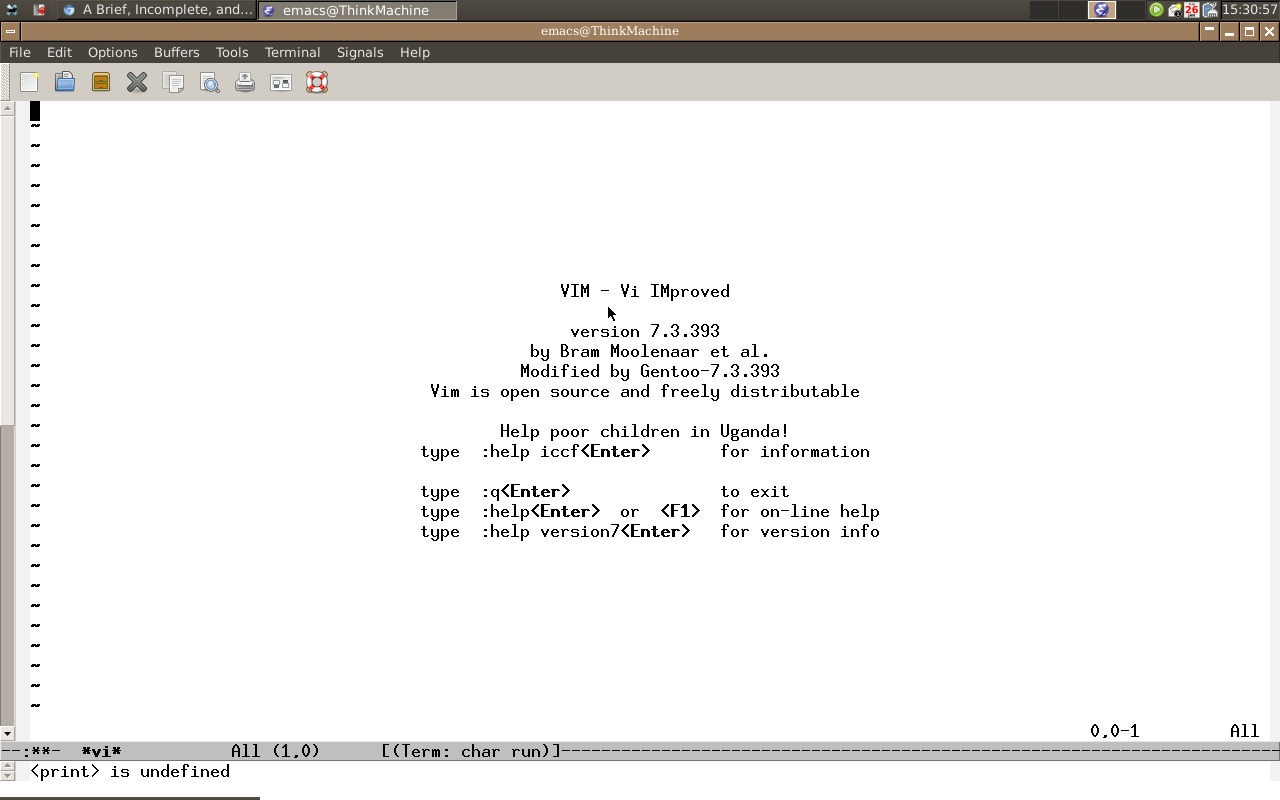This screenshot has width=1280, height=800.
Task: Open the File menu
Action: [x=20, y=52]
